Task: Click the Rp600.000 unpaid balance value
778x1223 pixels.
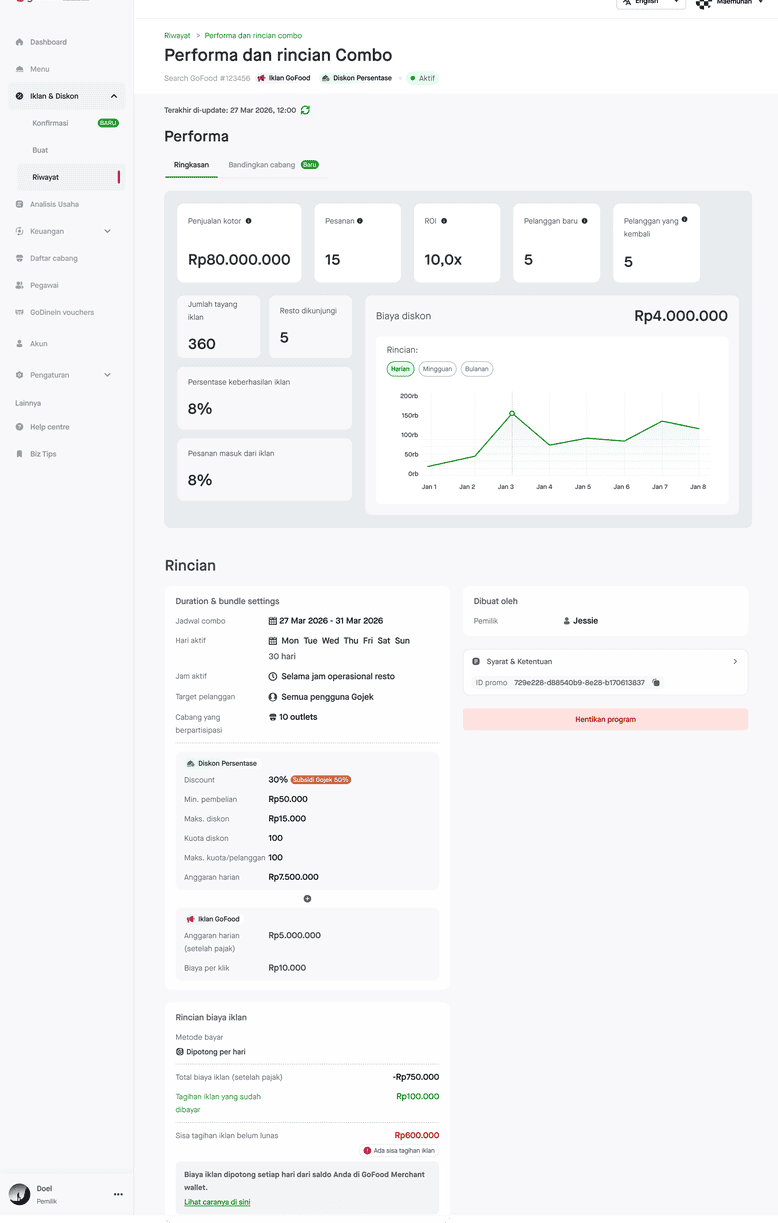Action: point(417,1136)
